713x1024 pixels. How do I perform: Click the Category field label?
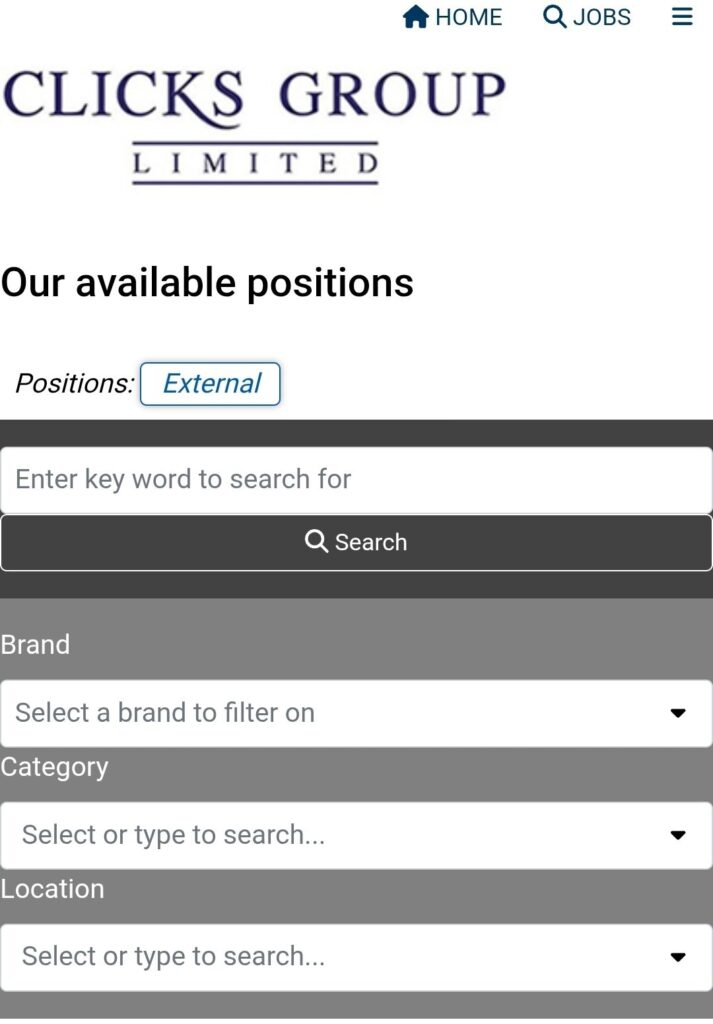click(x=54, y=767)
